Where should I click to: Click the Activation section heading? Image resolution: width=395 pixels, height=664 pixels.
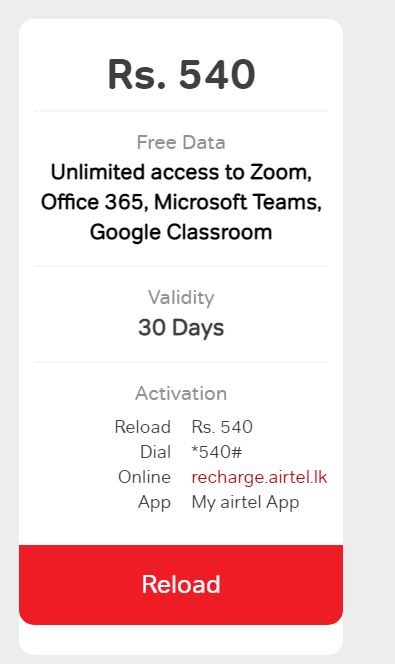181,394
